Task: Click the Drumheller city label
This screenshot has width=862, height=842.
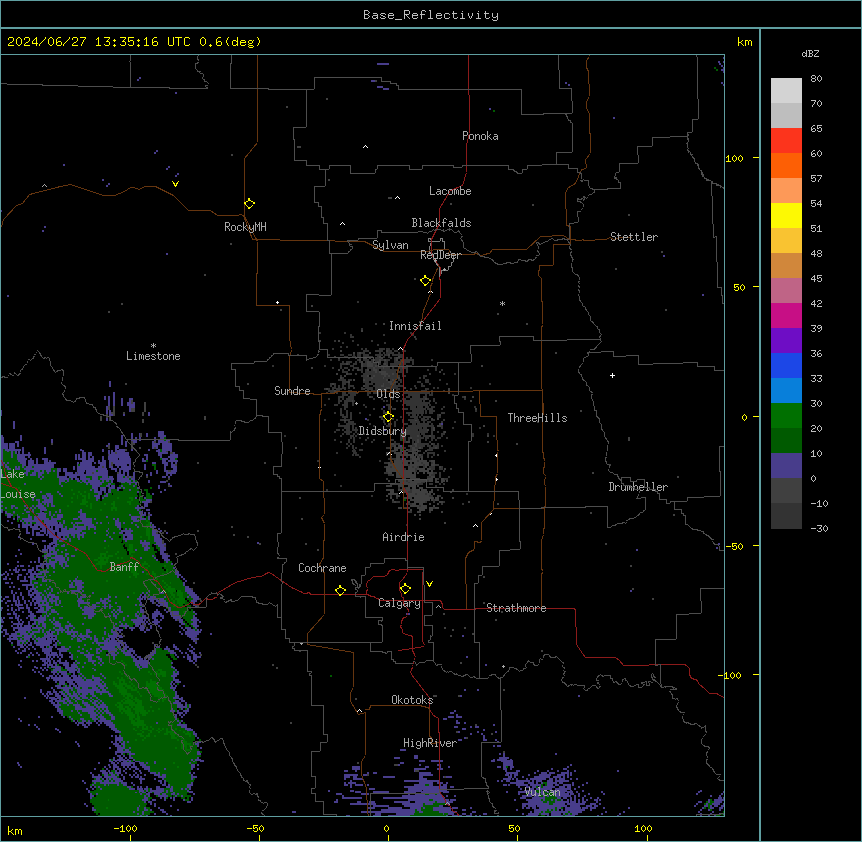Action: (638, 487)
